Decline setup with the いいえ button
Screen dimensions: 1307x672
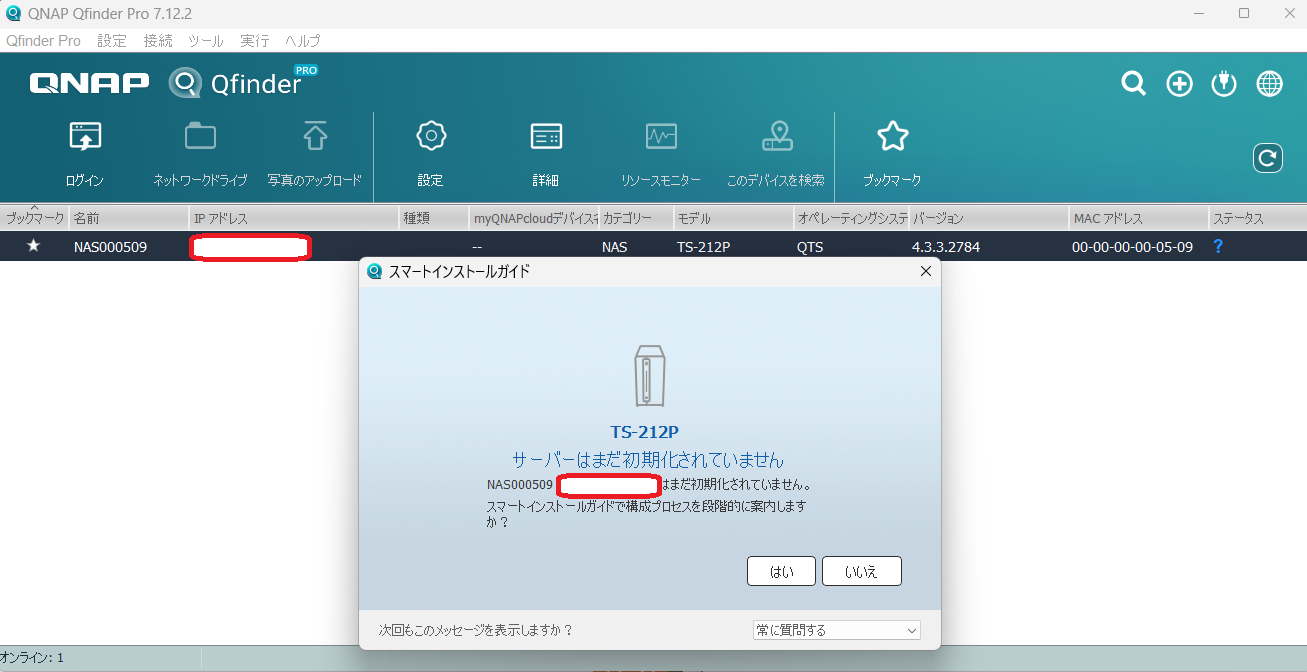(x=861, y=571)
